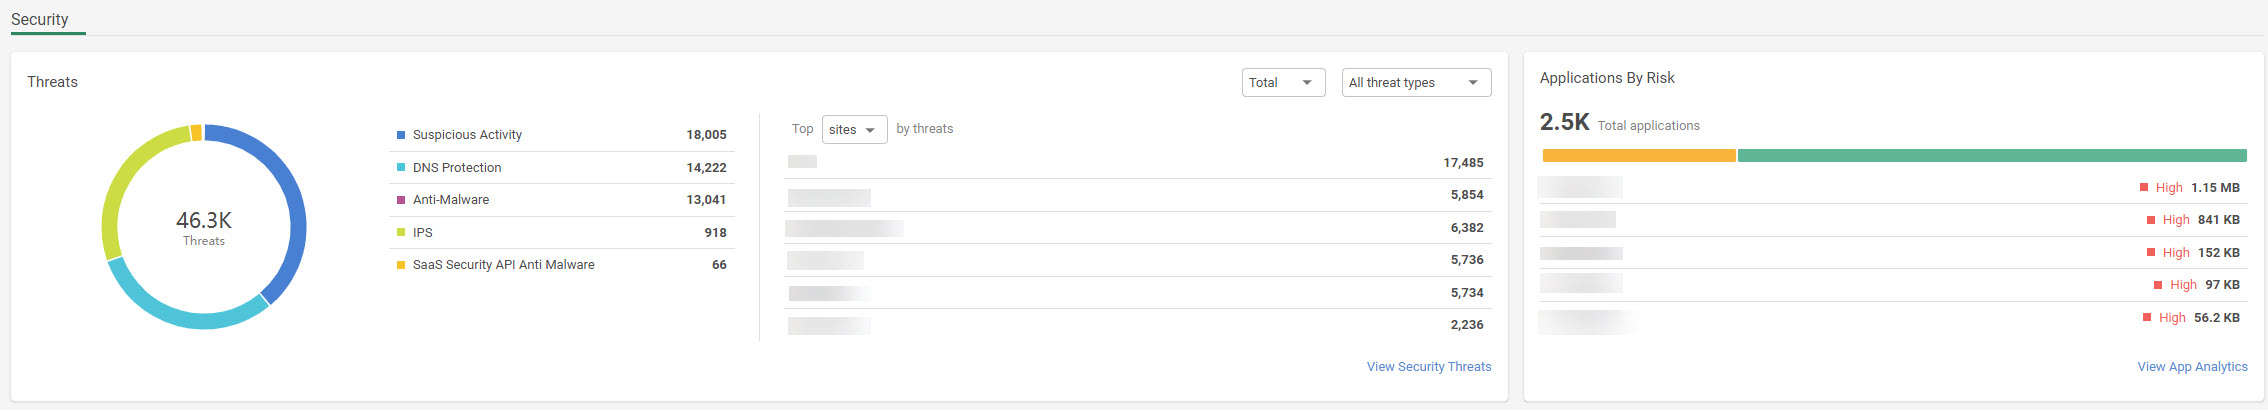Click the red High icon beside 56.2 KB

tap(2147, 318)
